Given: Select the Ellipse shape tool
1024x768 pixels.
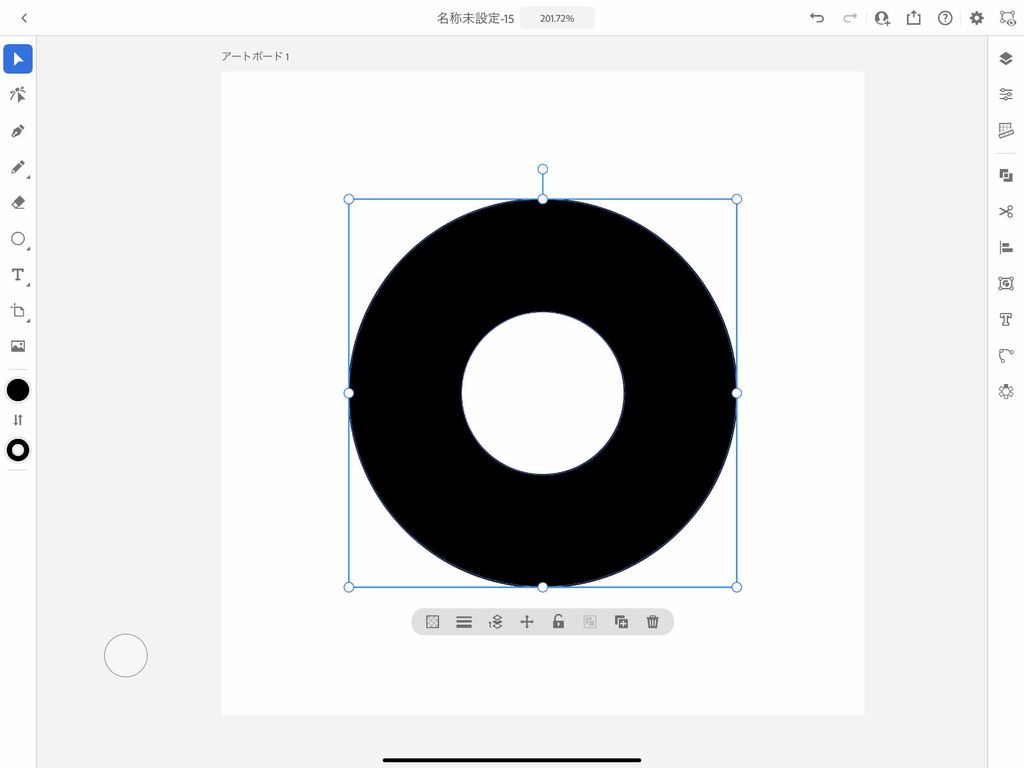Looking at the screenshot, I should (18, 239).
